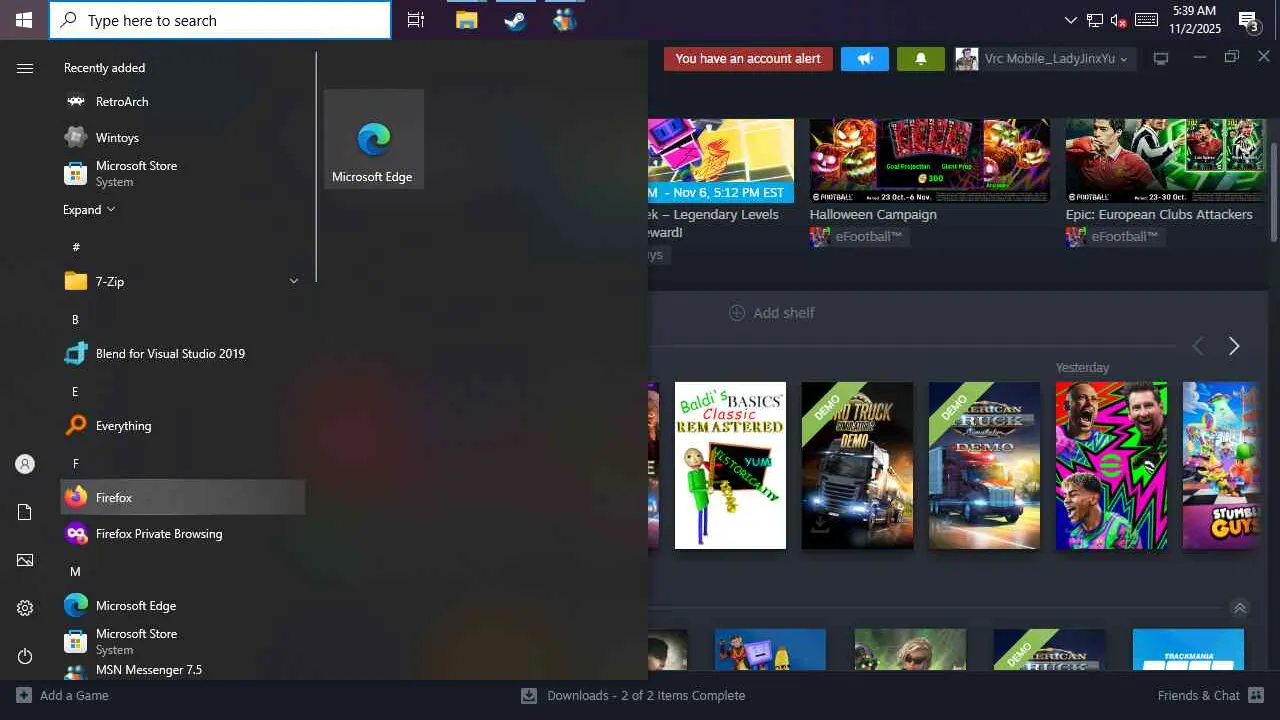Expand the Recently added list

(89, 210)
